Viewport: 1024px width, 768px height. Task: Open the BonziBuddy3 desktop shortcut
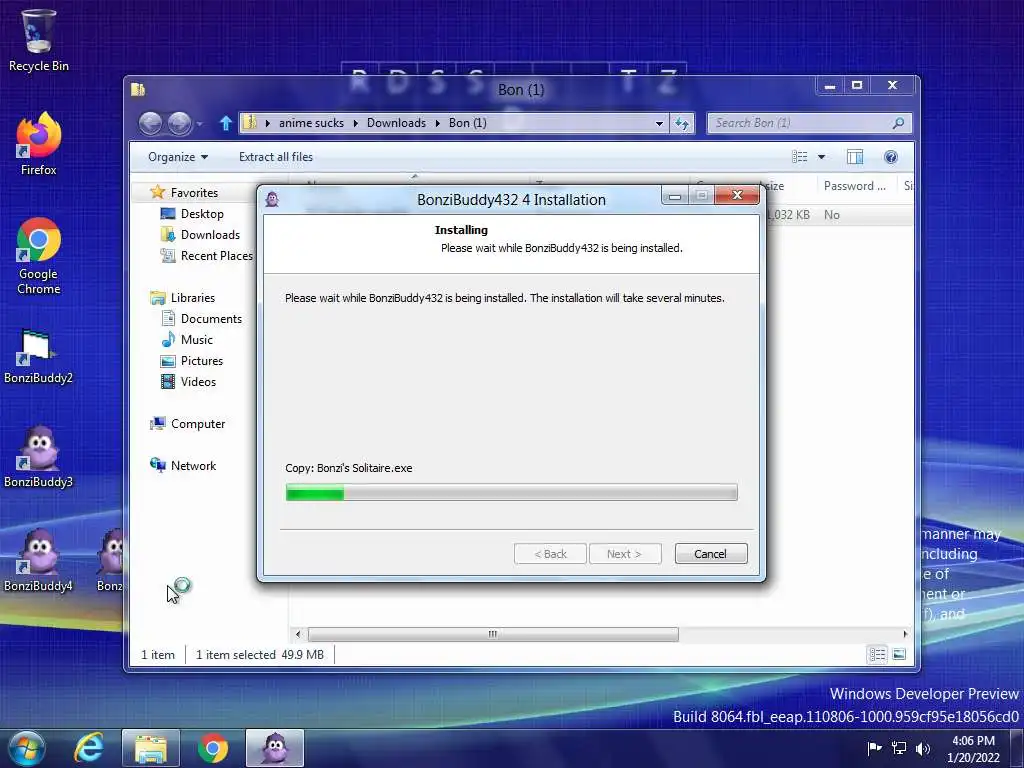point(38,457)
